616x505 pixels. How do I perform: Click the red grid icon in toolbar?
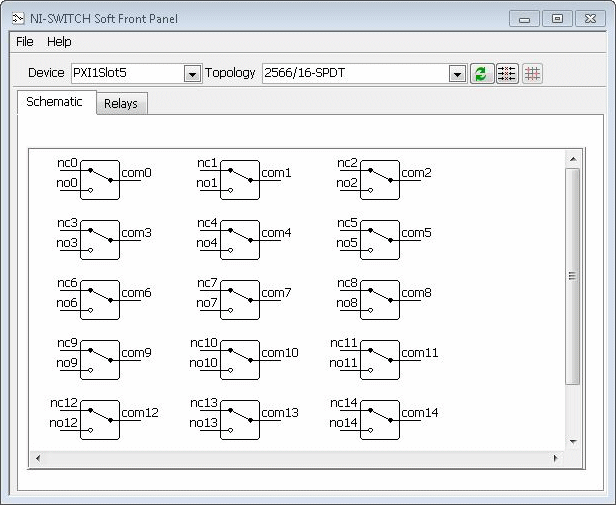(x=532, y=74)
